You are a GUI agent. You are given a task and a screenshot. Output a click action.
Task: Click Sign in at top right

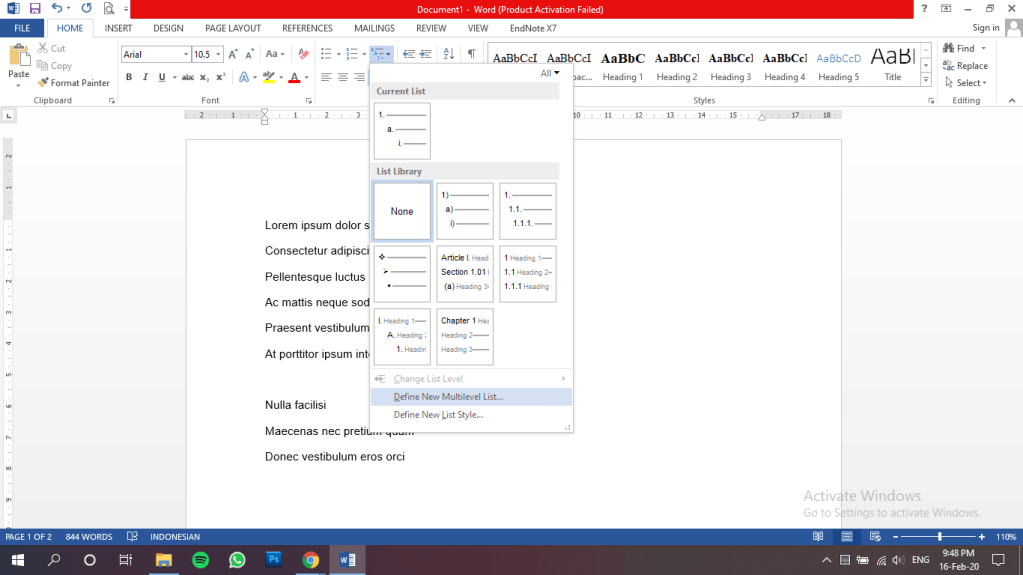(x=986, y=28)
